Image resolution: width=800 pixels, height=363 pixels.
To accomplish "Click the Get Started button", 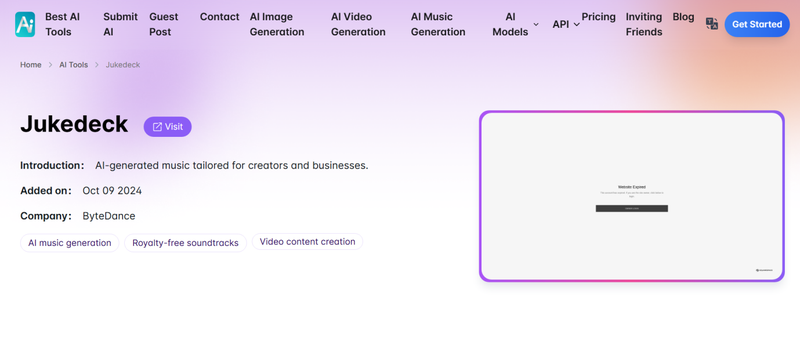I will pyautogui.click(x=757, y=25).
